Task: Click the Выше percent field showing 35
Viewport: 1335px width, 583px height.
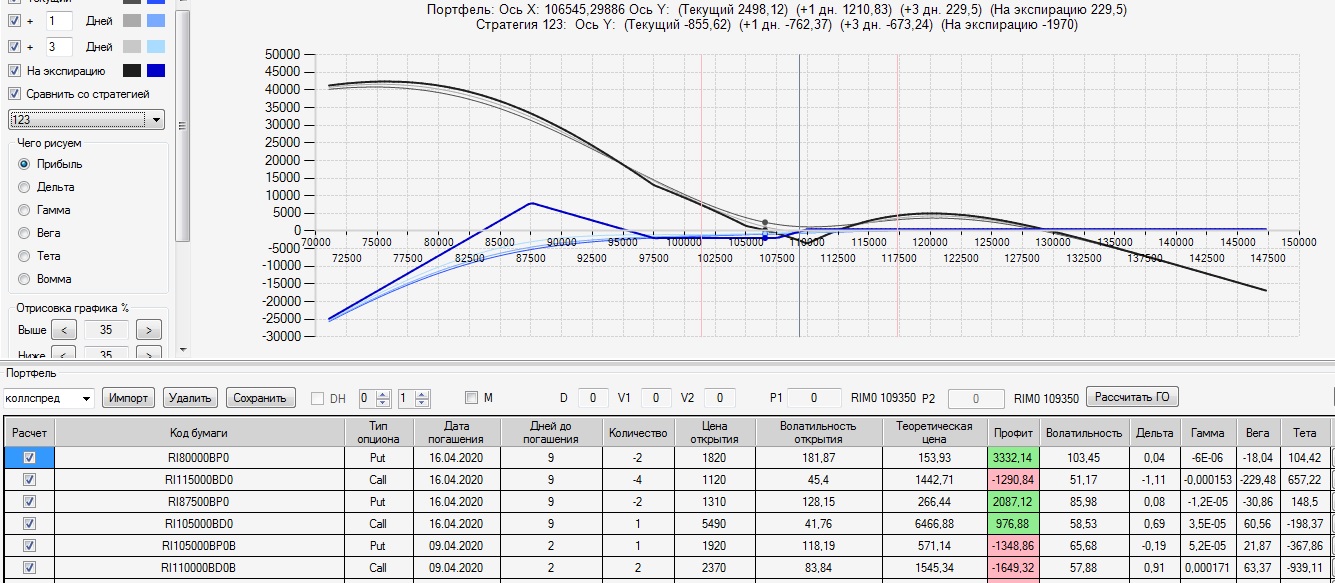Action: click(x=105, y=330)
